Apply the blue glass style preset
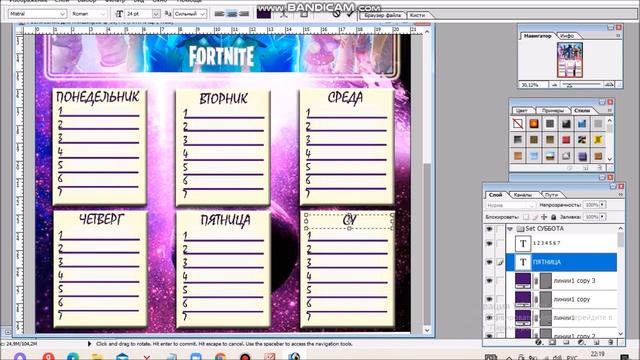The height and width of the screenshot is (360, 640). [x=582, y=123]
